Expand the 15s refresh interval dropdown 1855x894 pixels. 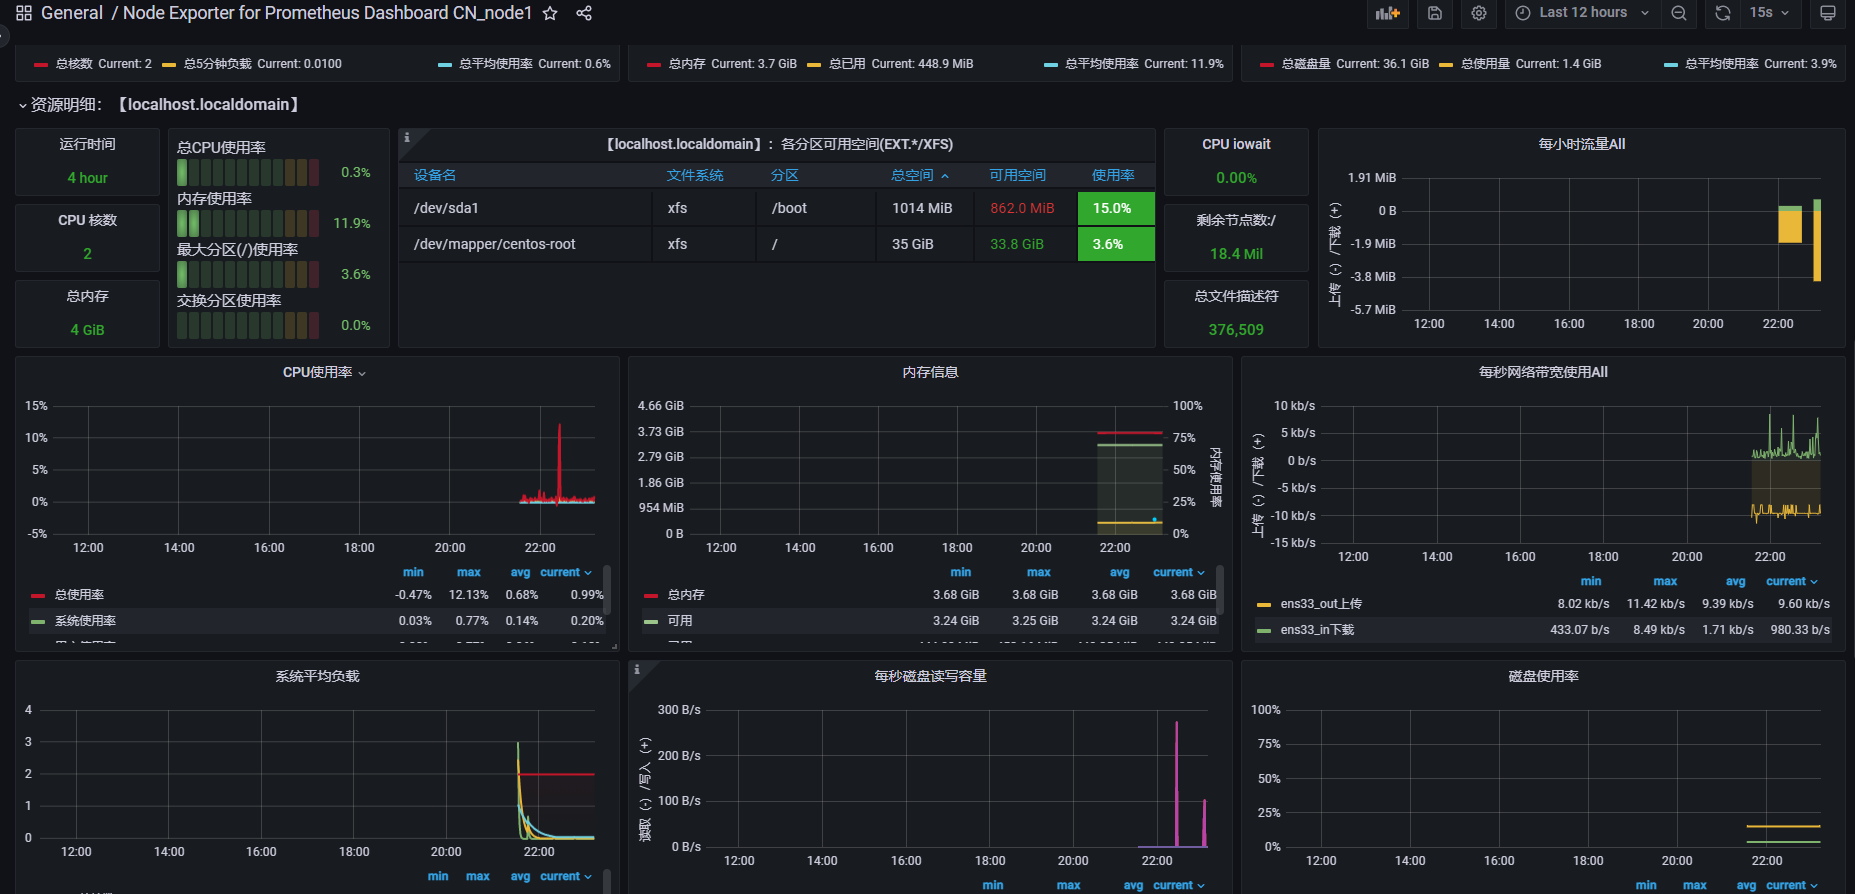(x=1770, y=13)
